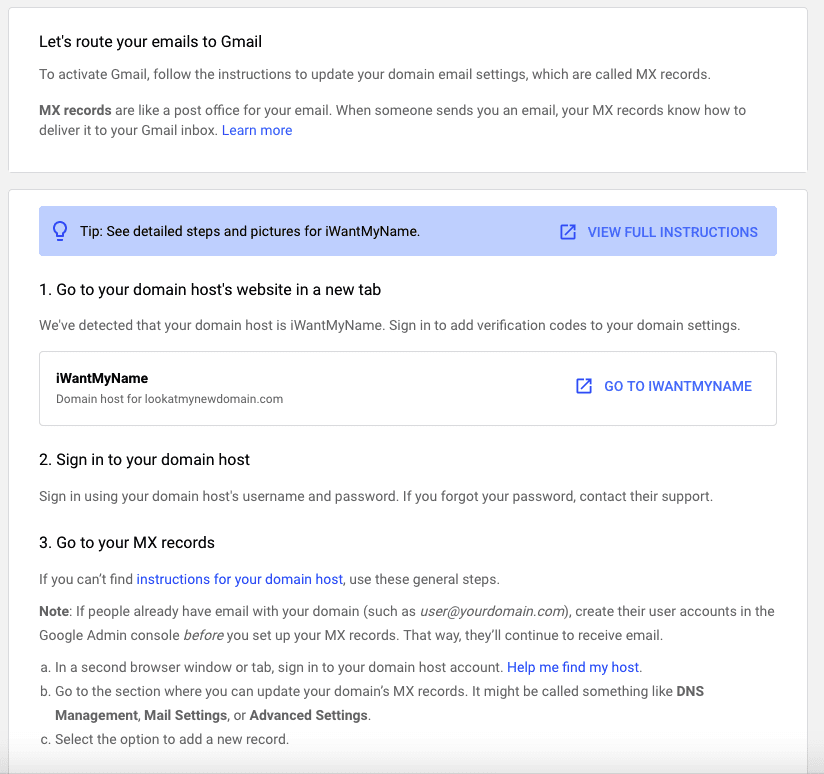Image resolution: width=824 pixels, height=774 pixels.
Task: Click the Let's route your emails to Gmail heading
Action: 150,42
